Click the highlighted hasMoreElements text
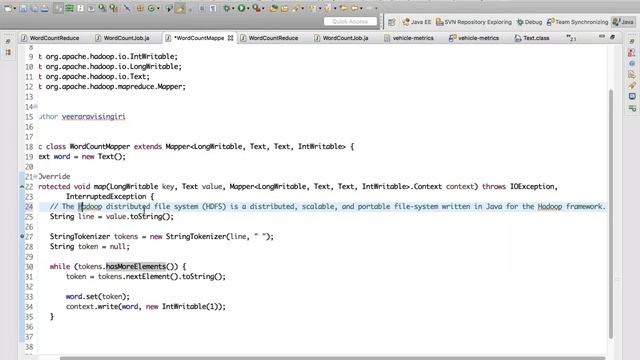This screenshot has width=640, height=360. click(x=136, y=267)
